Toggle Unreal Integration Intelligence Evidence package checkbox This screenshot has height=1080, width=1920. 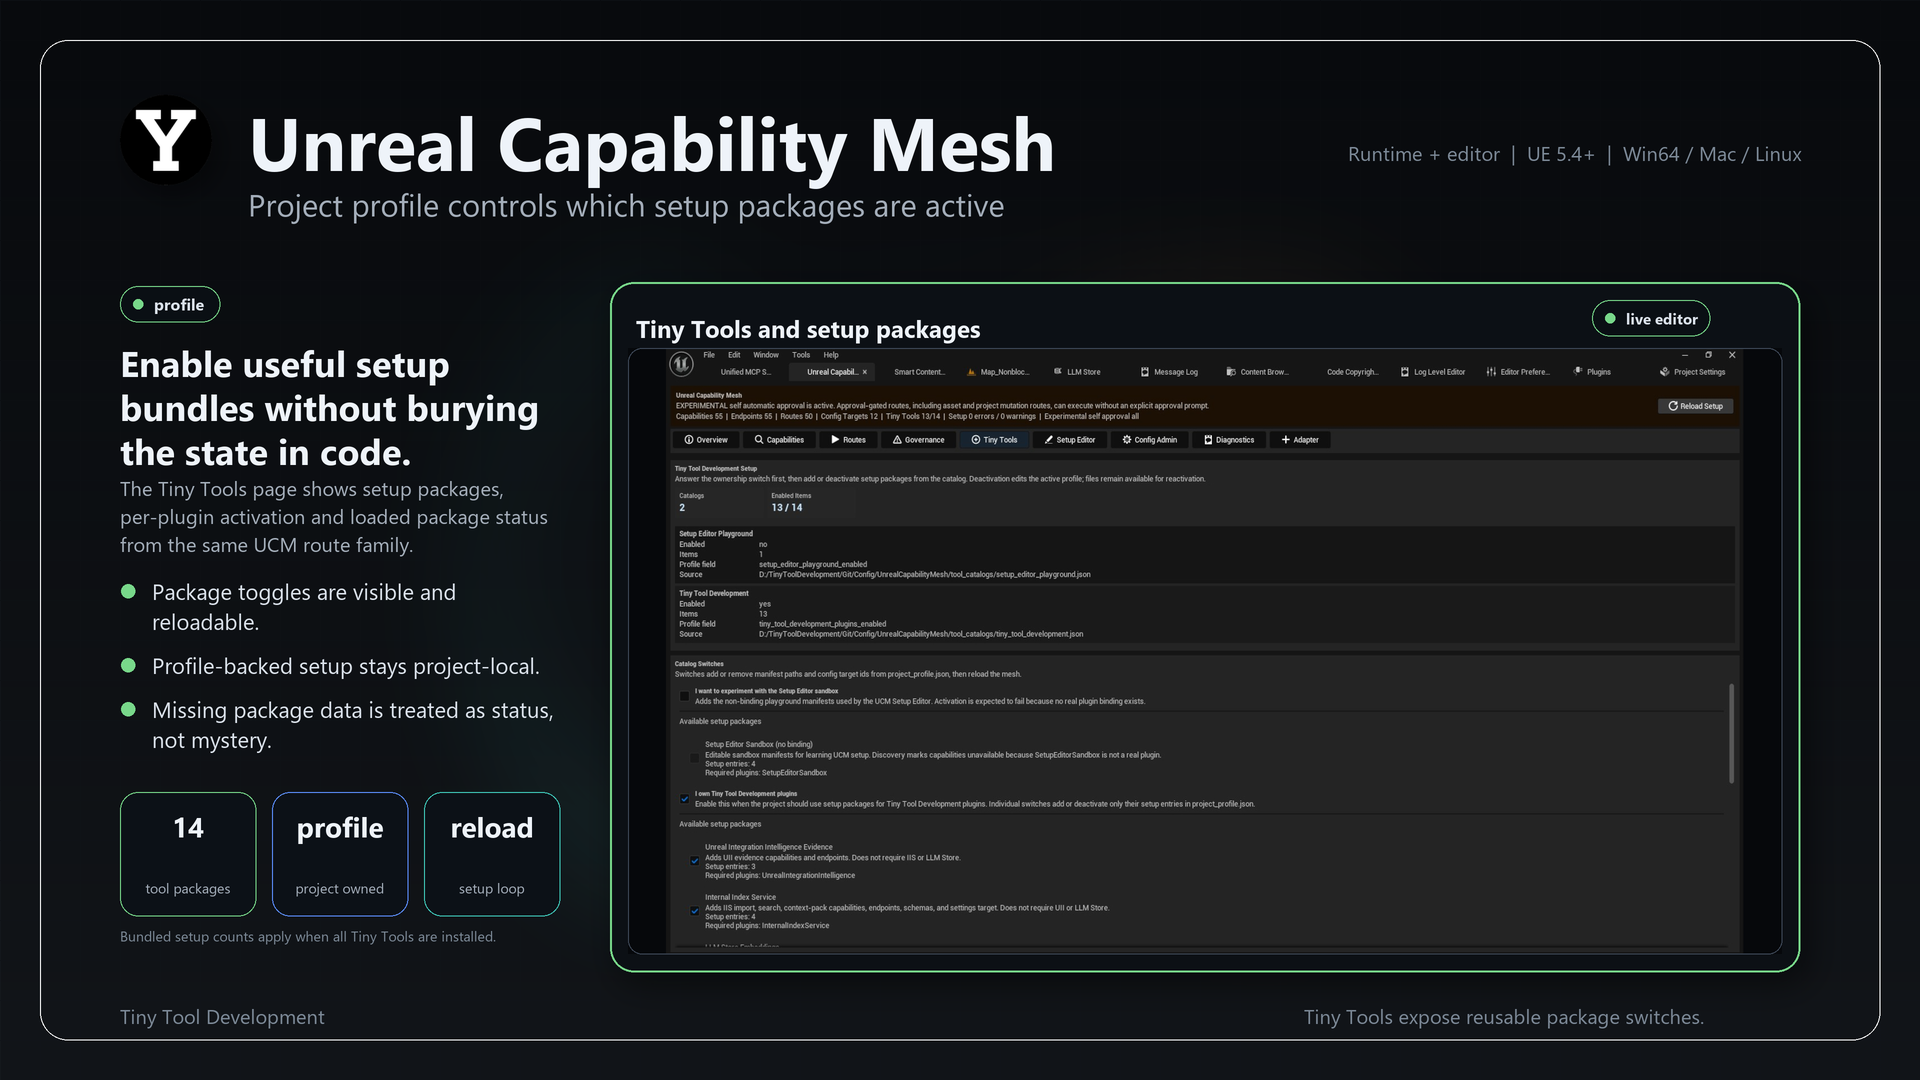[x=695, y=861]
